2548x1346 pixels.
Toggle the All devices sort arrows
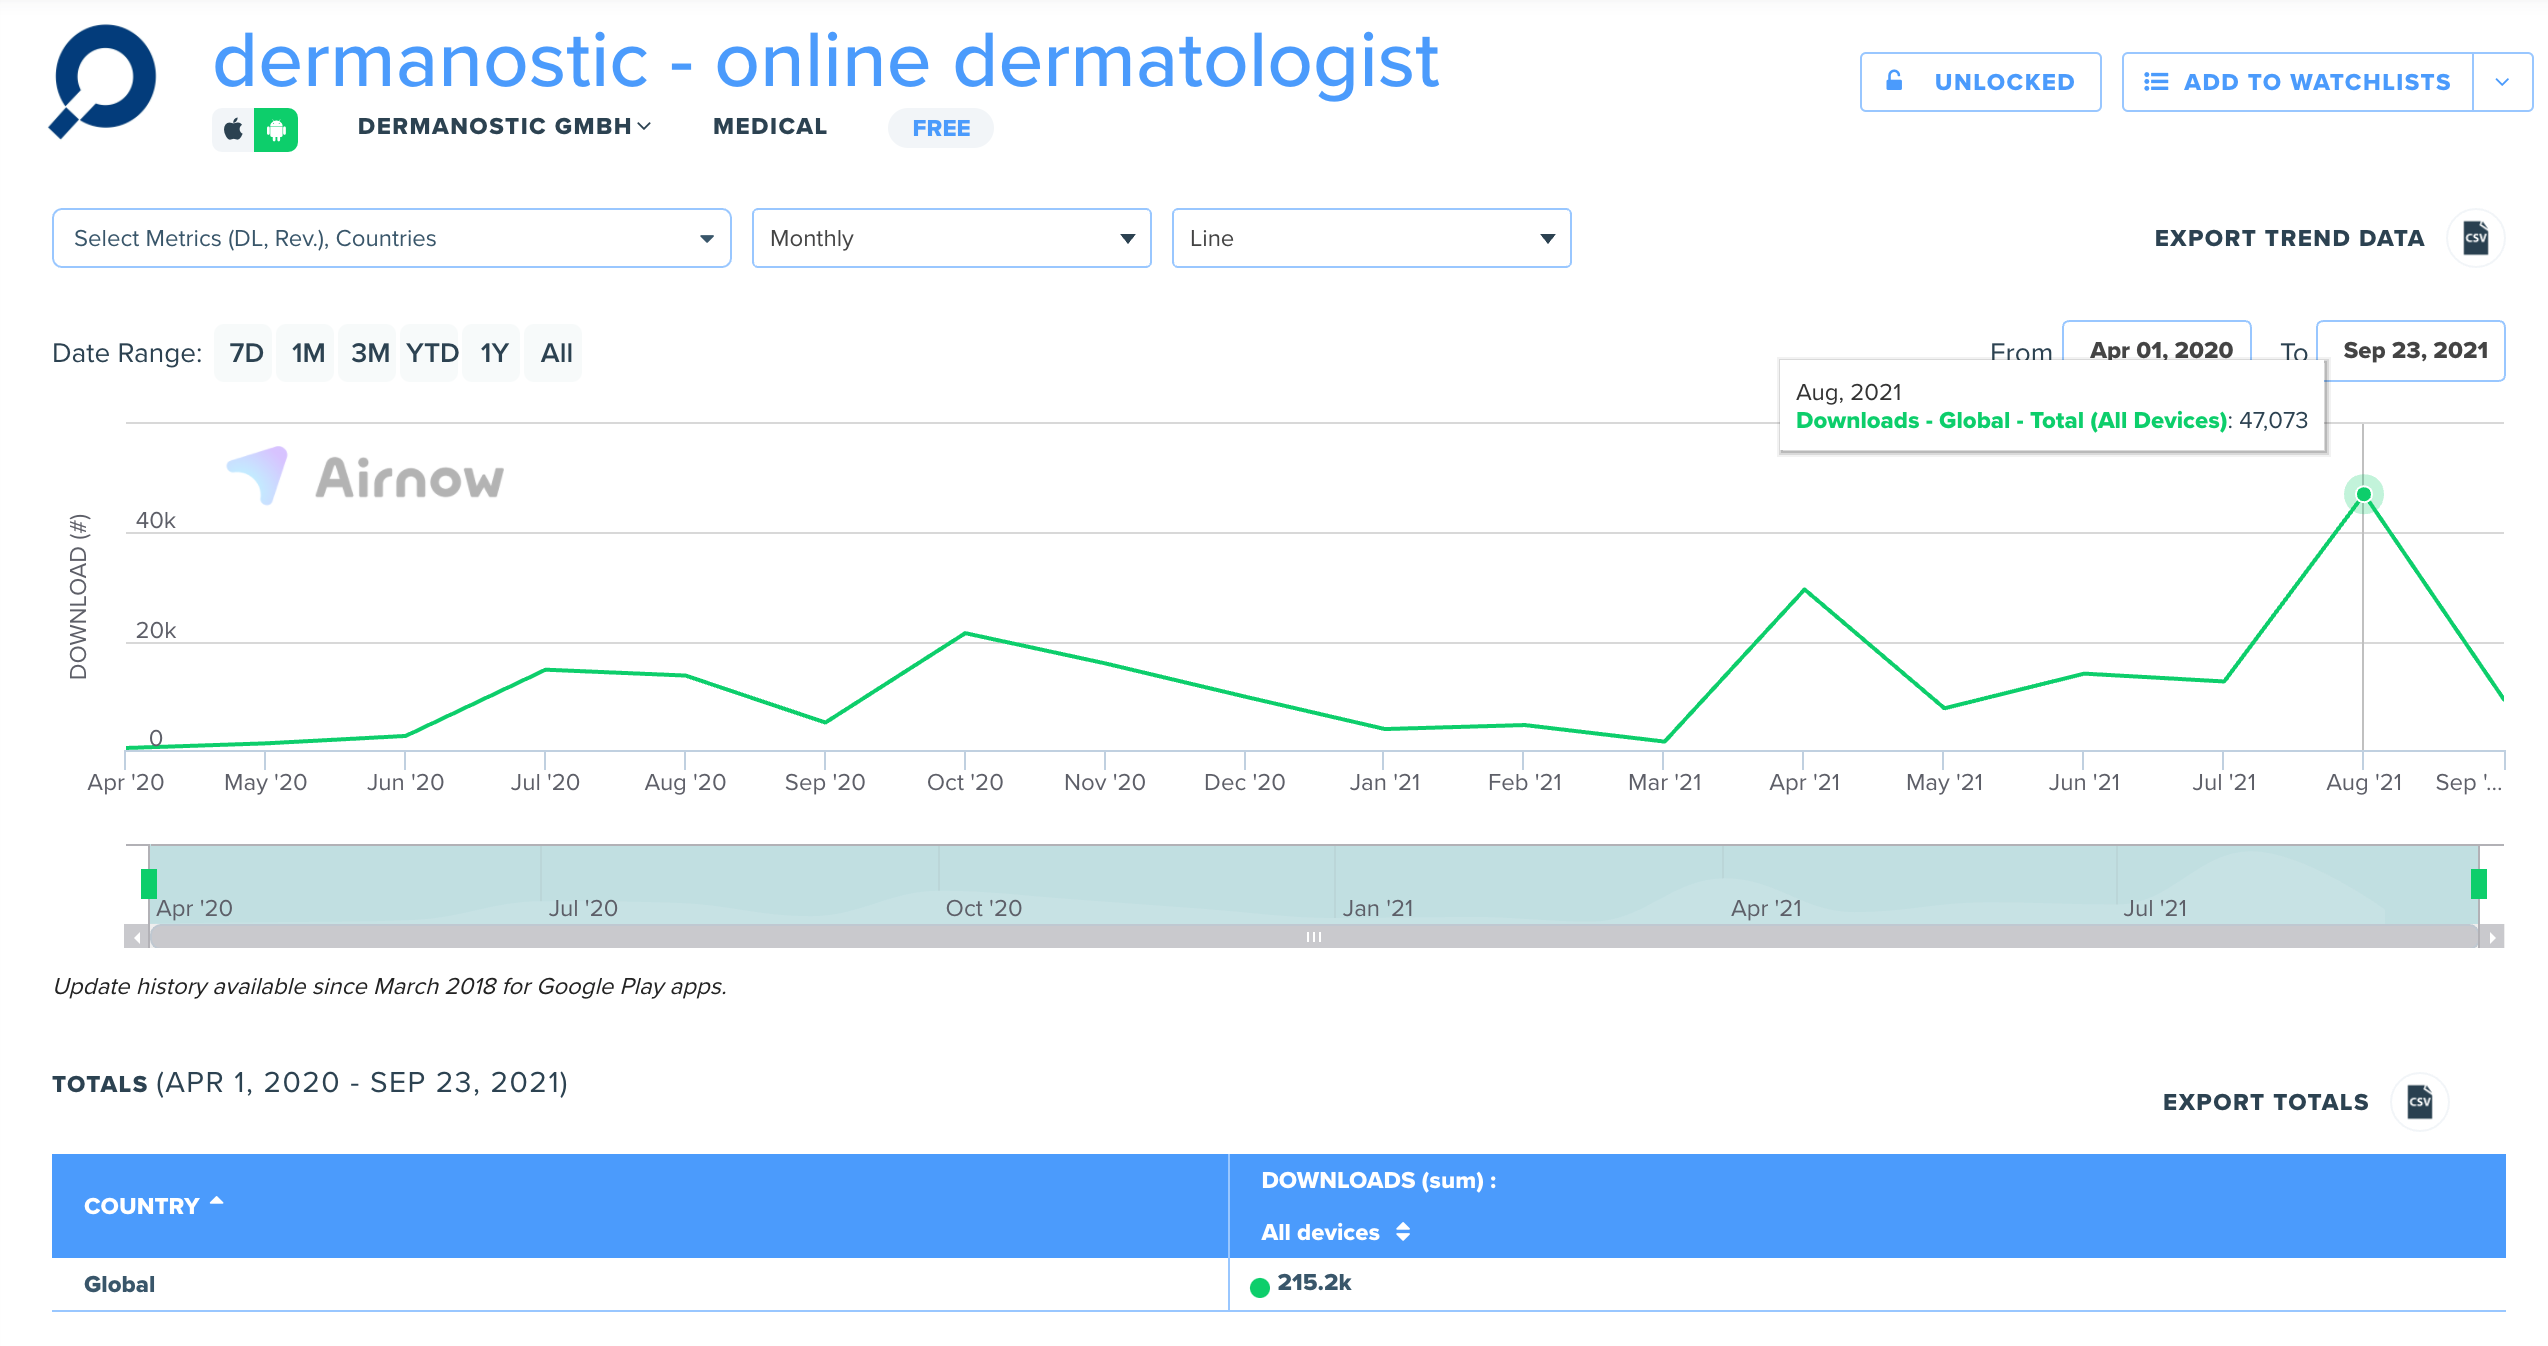[1403, 1232]
